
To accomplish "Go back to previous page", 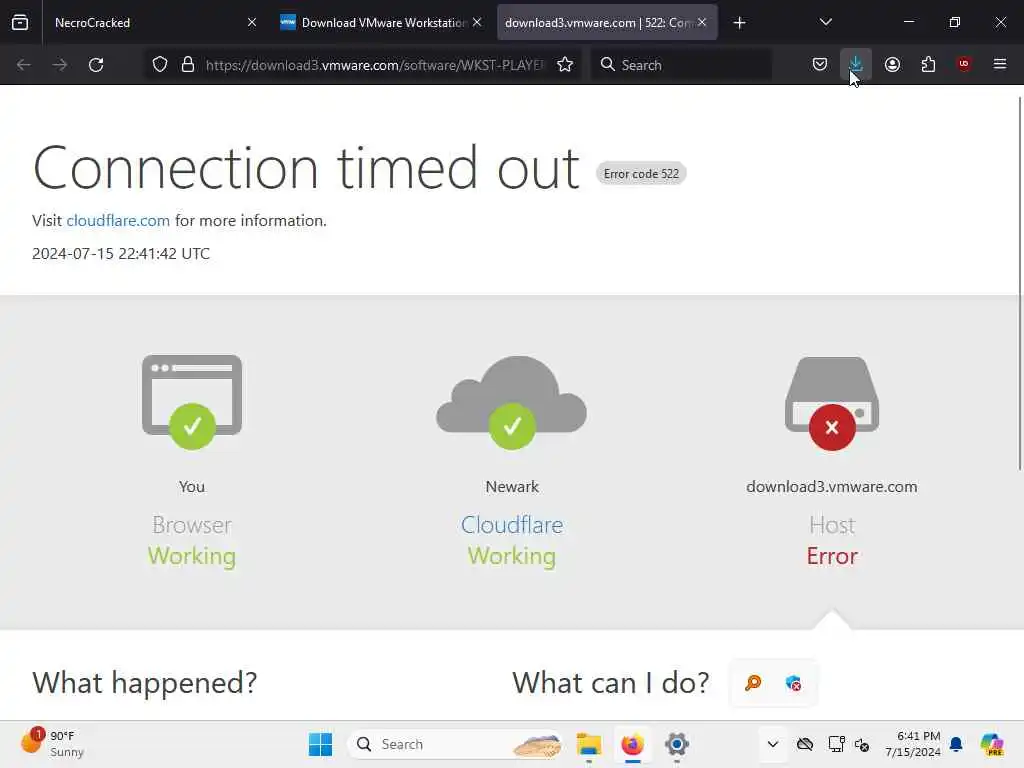I will click(x=24, y=65).
